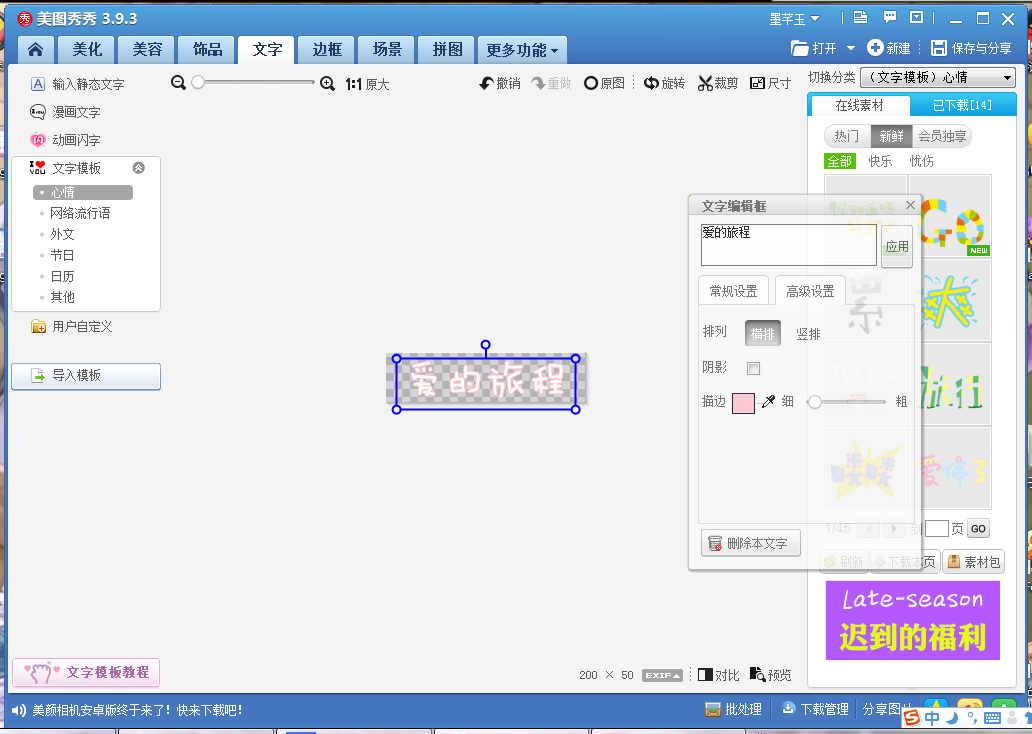Switch to the 已下载[14] tab
The image size is (1032, 734).
click(x=962, y=105)
